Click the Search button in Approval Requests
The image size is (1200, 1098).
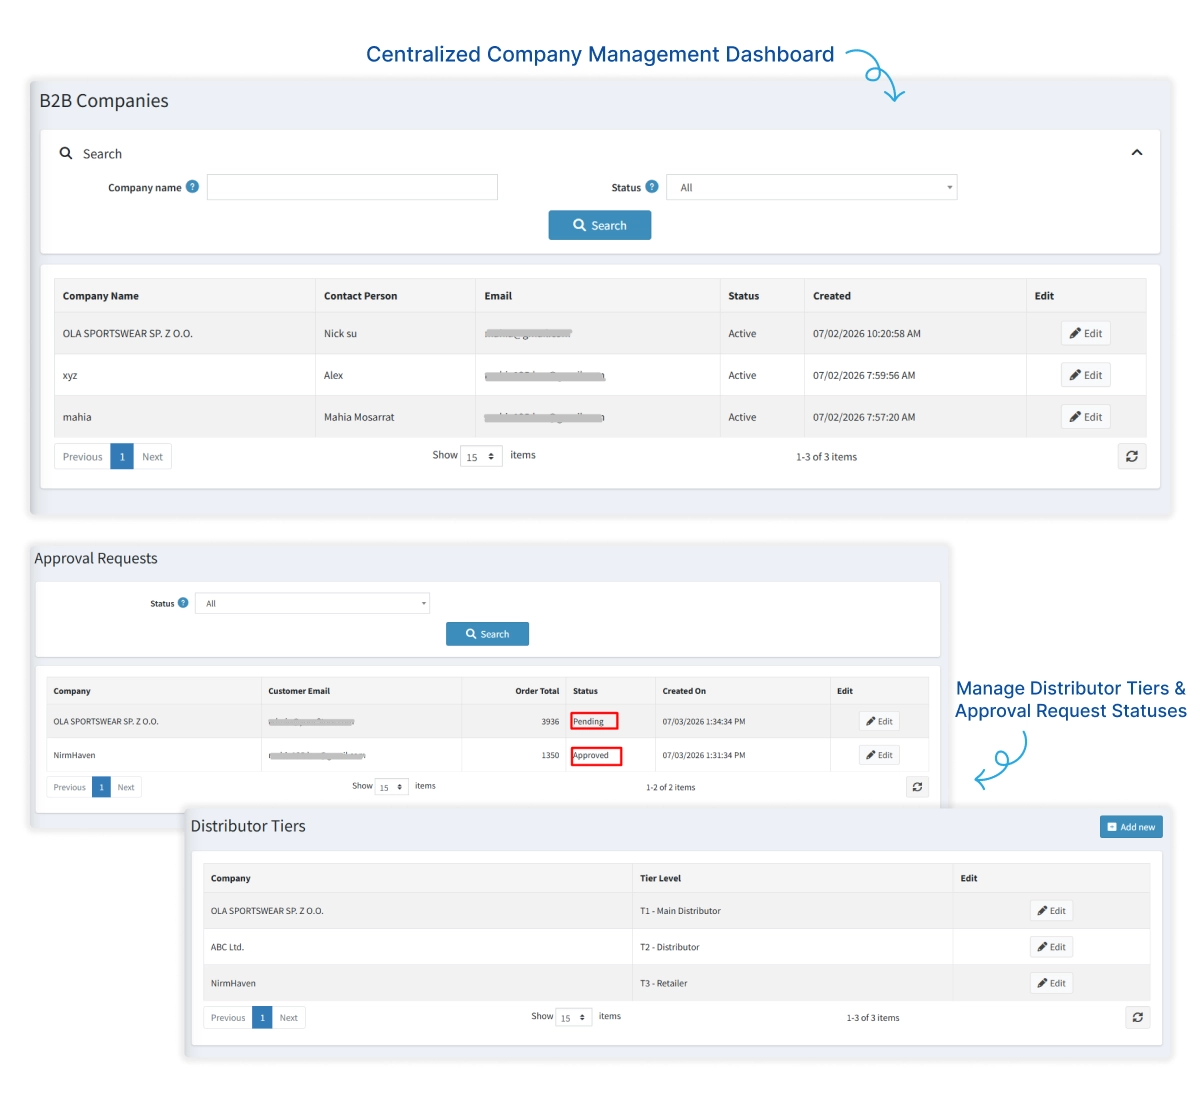pyautogui.click(x=487, y=634)
